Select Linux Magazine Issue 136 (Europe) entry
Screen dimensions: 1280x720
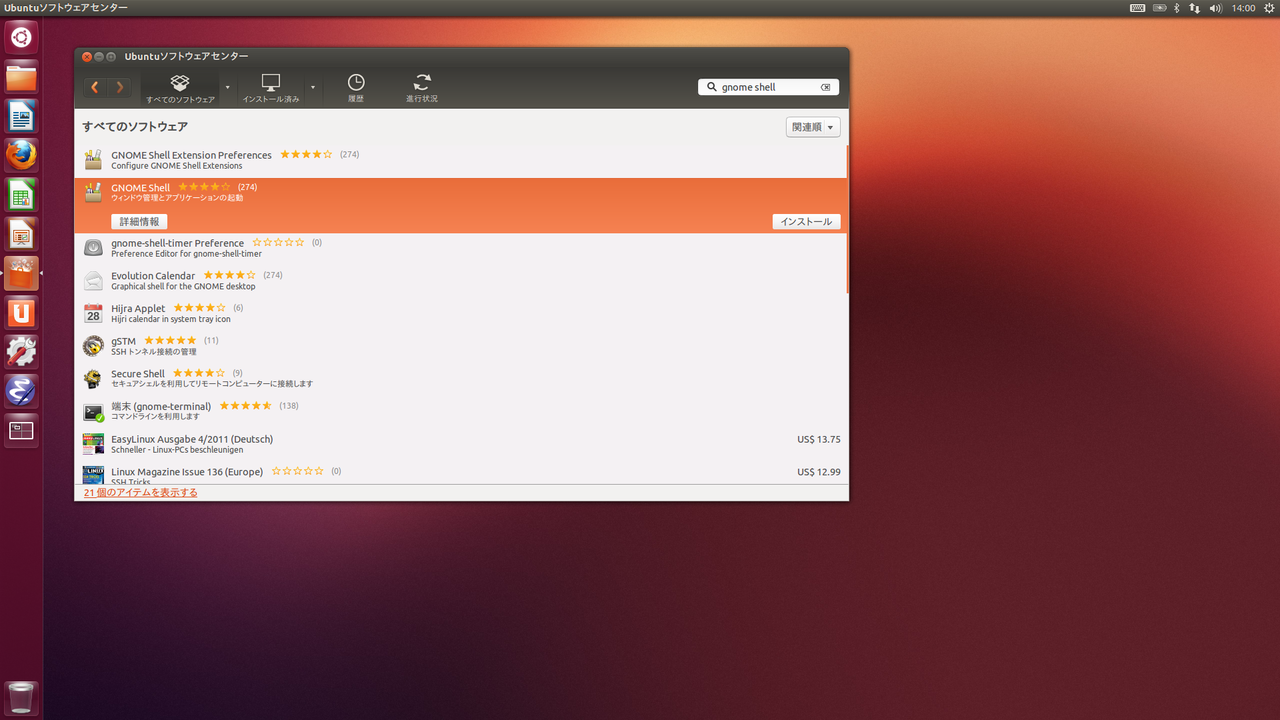tap(461, 474)
